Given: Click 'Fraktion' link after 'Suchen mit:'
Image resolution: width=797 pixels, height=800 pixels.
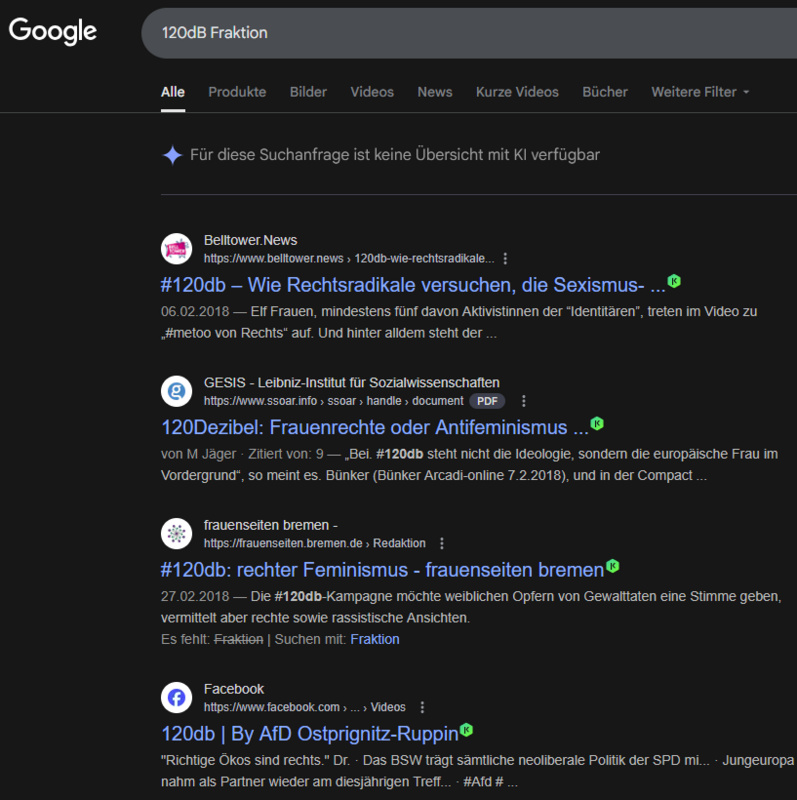Looking at the screenshot, I should click(375, 639).
